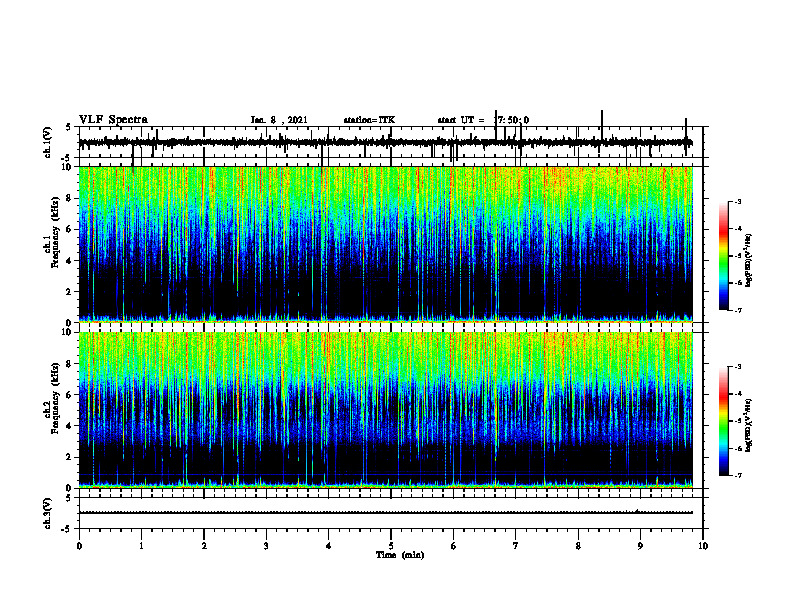Click the "start UT = 17:50:0" header text
Screen dimensions: 792x612
pyautogui.click(x=483, y=120)
